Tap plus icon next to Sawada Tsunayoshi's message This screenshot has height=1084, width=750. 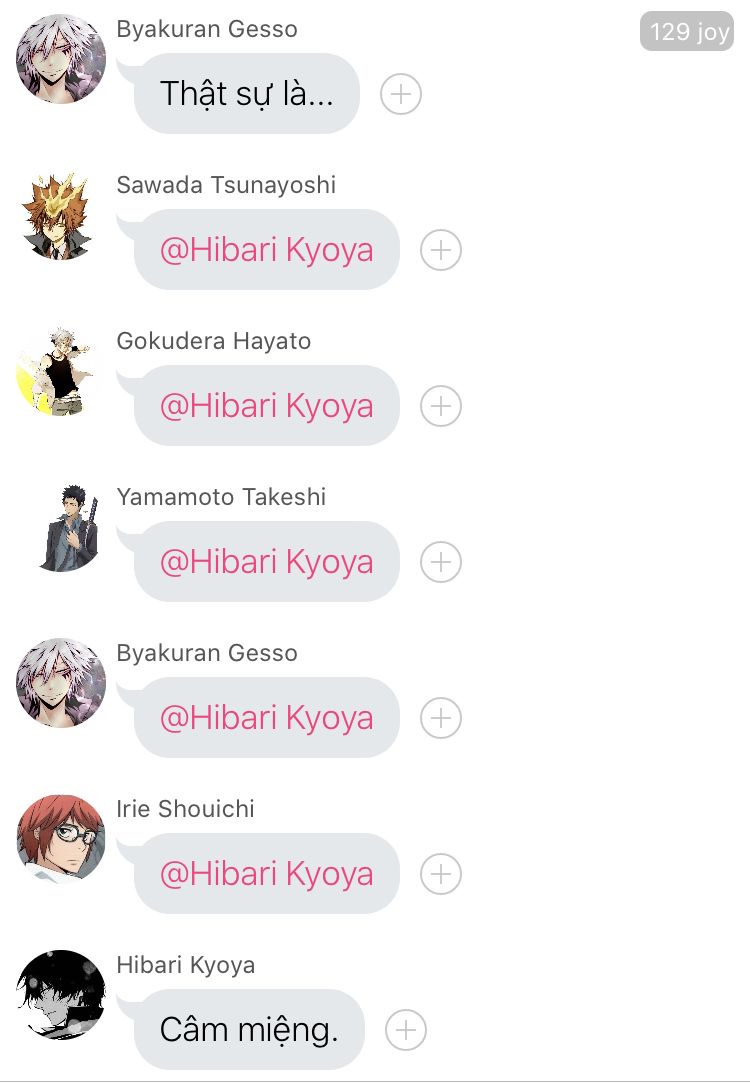pyautogui.click(x=441, y=250)
